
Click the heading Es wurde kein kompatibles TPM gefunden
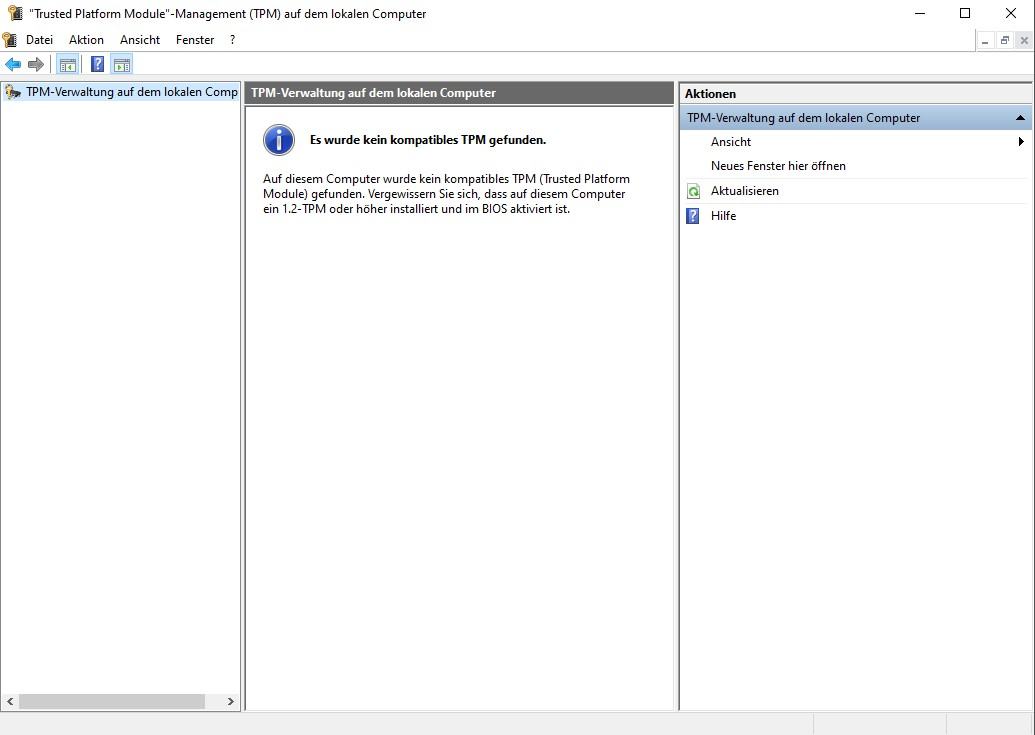point(428,140)
